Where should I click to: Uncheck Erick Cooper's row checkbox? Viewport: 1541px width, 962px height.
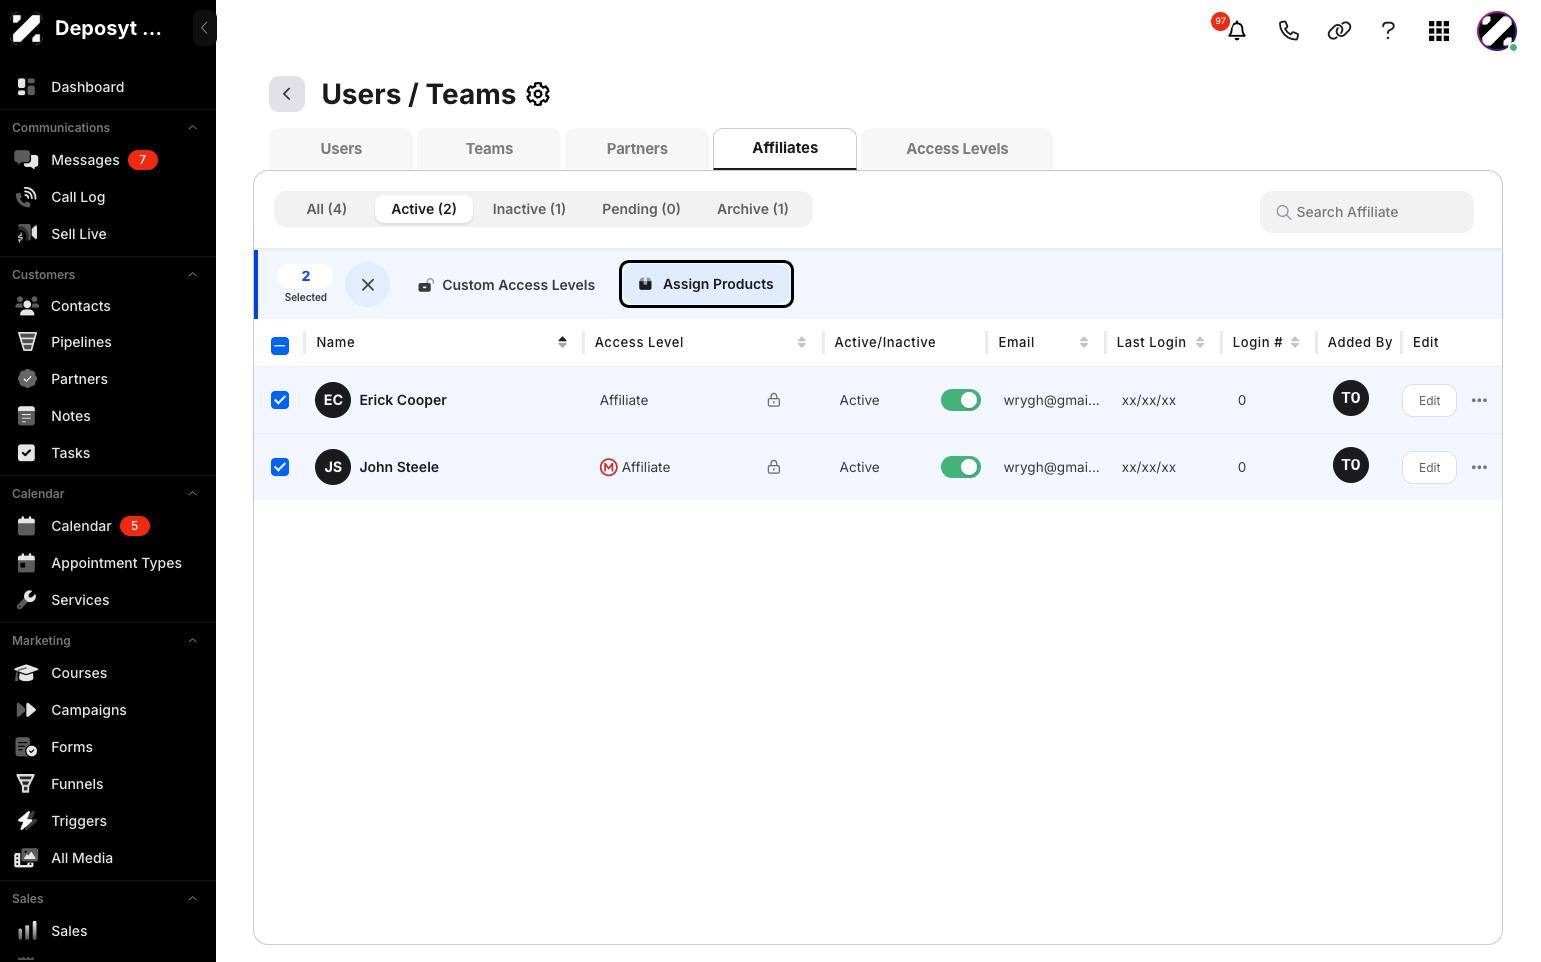coord(280,400)
